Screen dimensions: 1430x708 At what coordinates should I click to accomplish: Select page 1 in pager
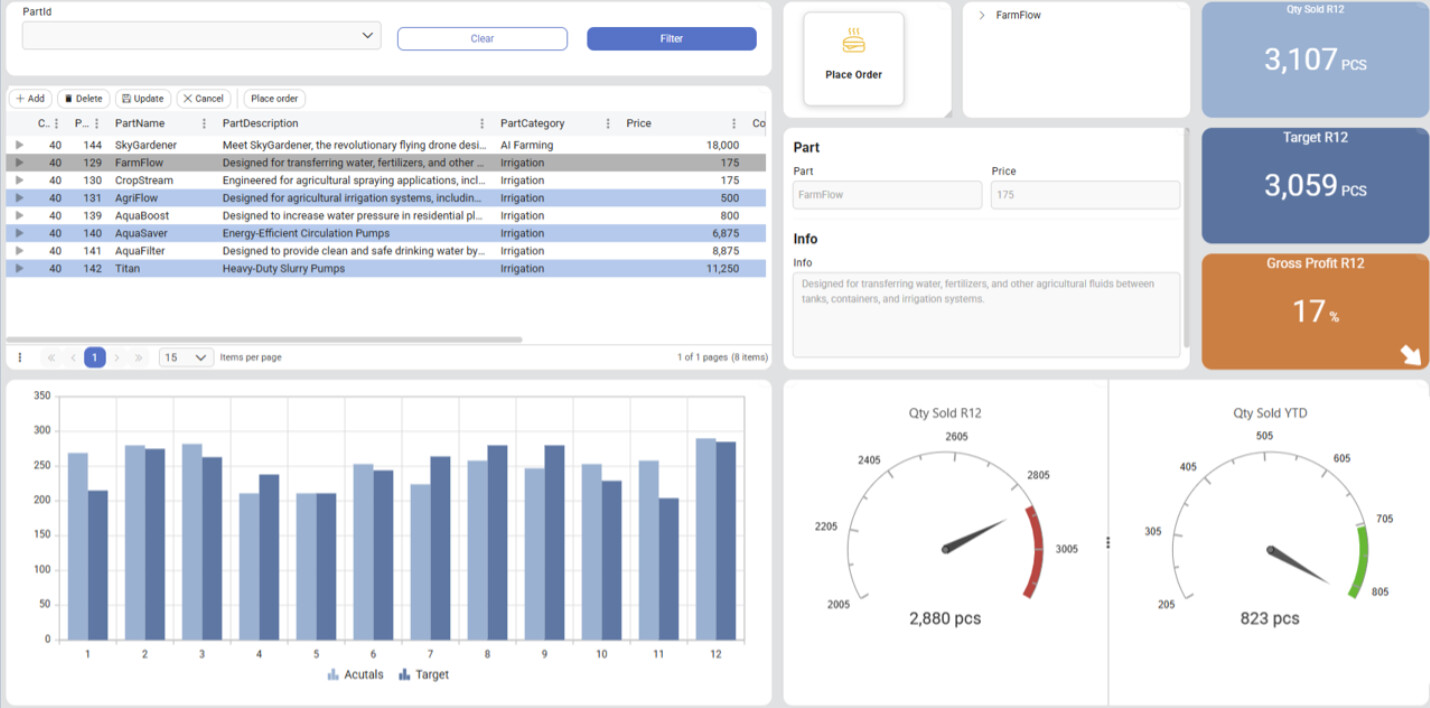coord(95,357)
